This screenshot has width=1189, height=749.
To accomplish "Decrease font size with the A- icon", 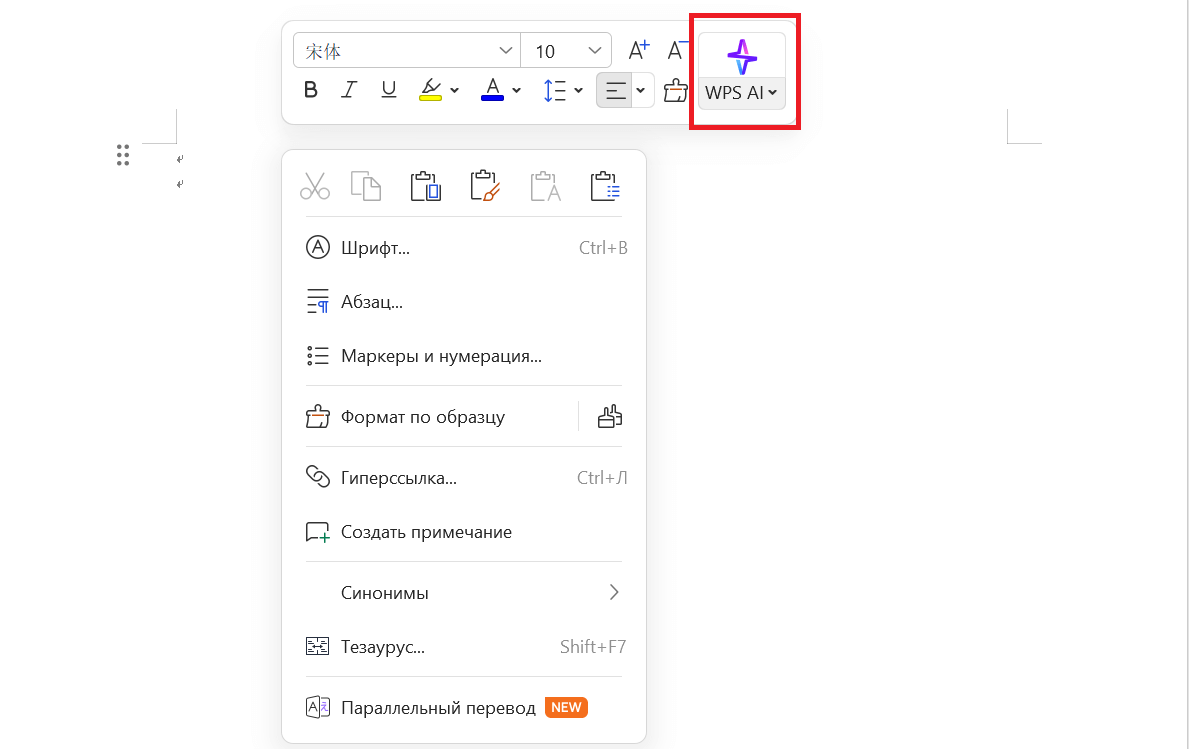I will coord(678,50).
